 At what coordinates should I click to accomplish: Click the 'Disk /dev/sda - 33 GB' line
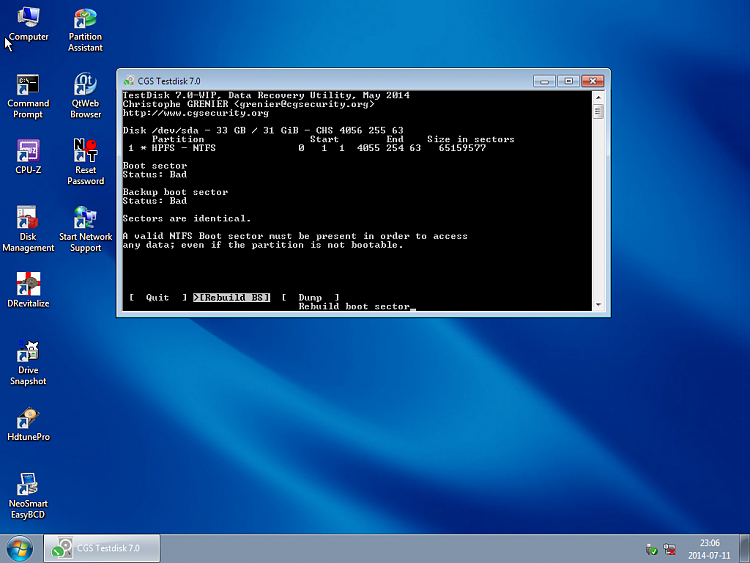(263, 130)
